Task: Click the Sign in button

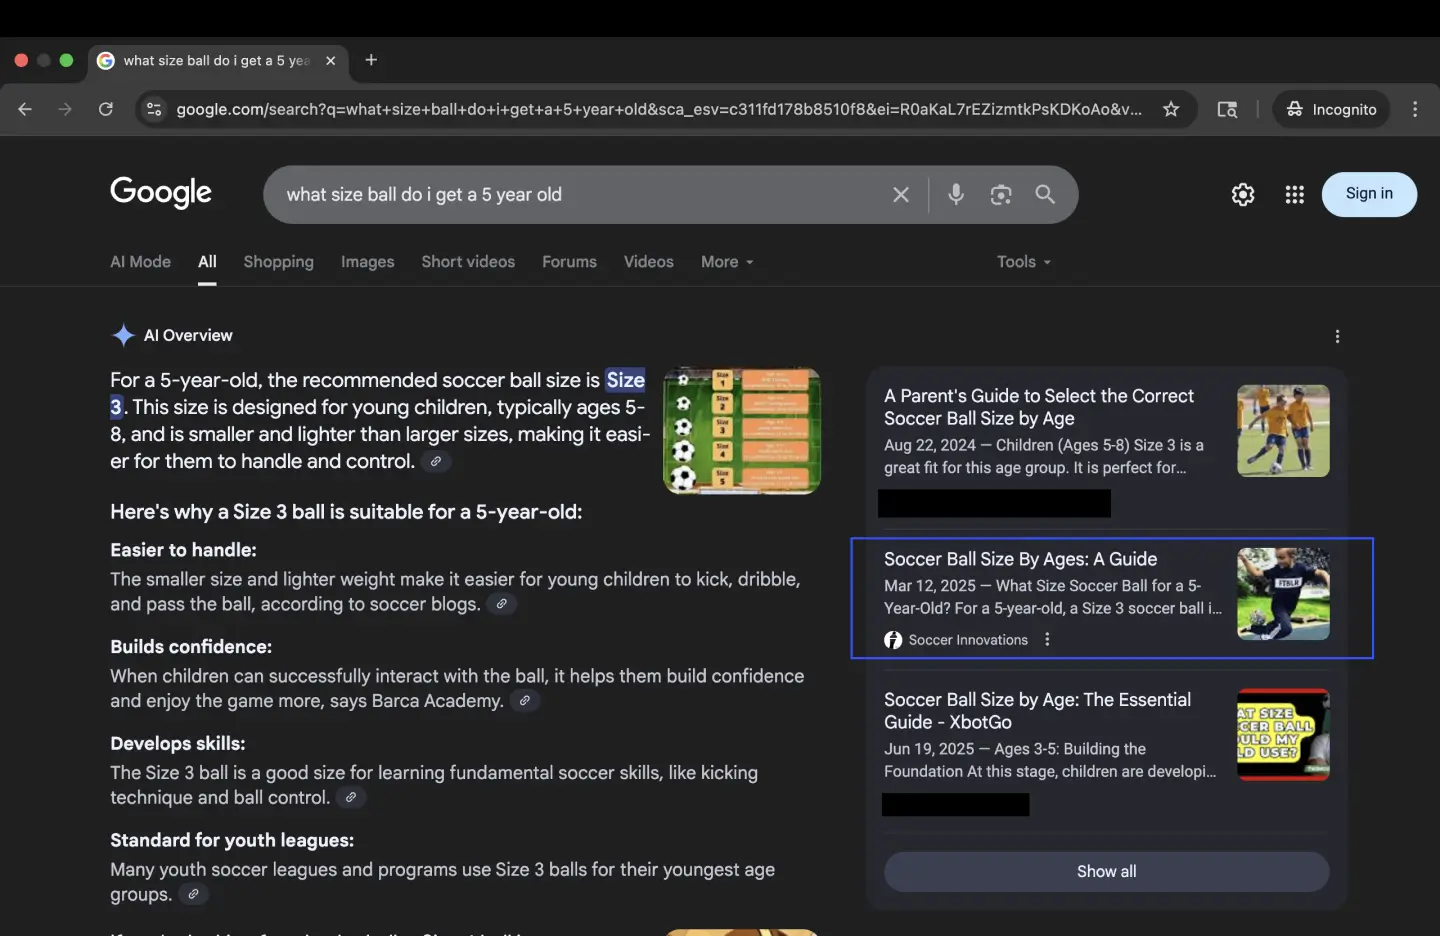Action: [1368, 194]
